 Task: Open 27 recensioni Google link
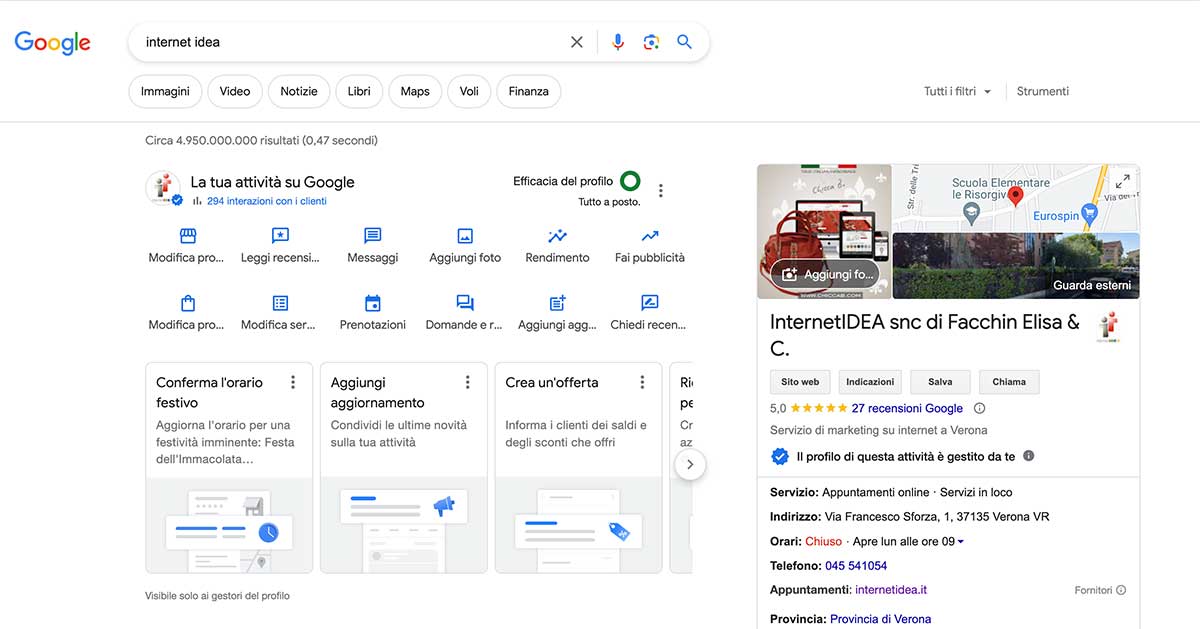pos(907,408)
